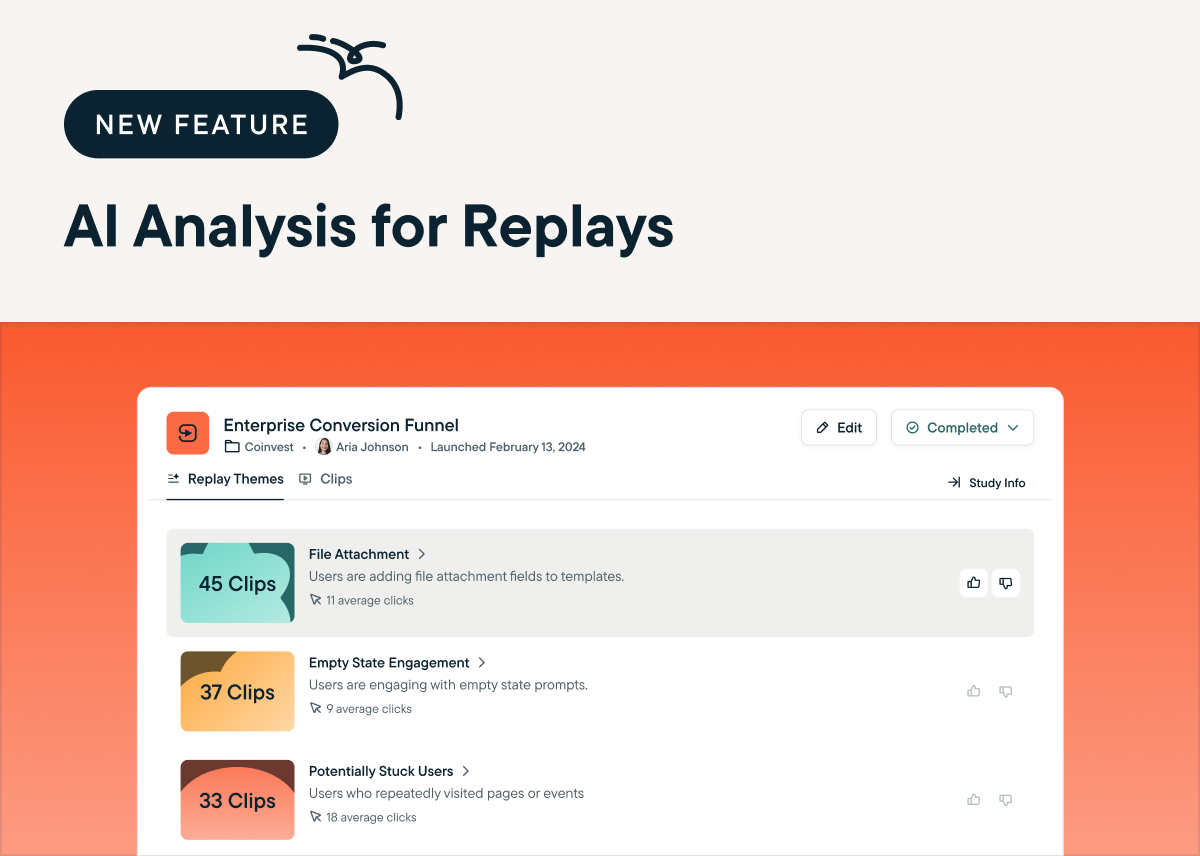Open the 45 Clips thumbnail
The width and height of the screenshot is (1200, 856).
237,583
